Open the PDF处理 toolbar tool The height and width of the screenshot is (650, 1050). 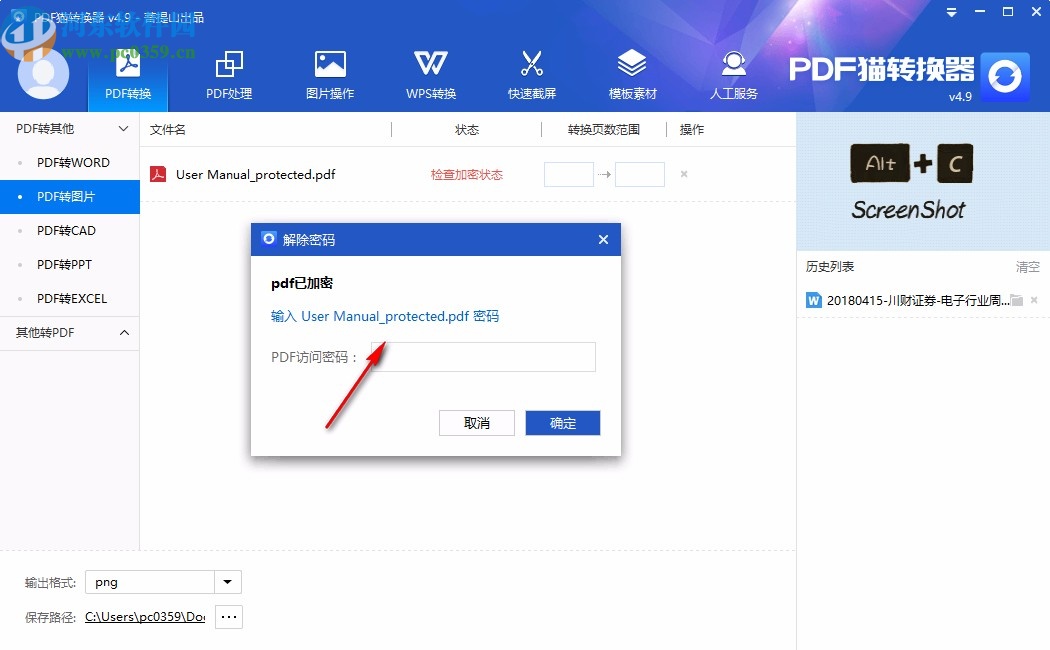point(228,72)
